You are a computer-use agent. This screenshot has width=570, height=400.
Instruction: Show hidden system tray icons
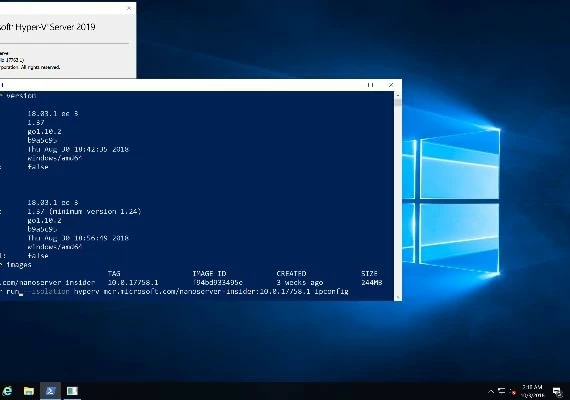[490, 392]
